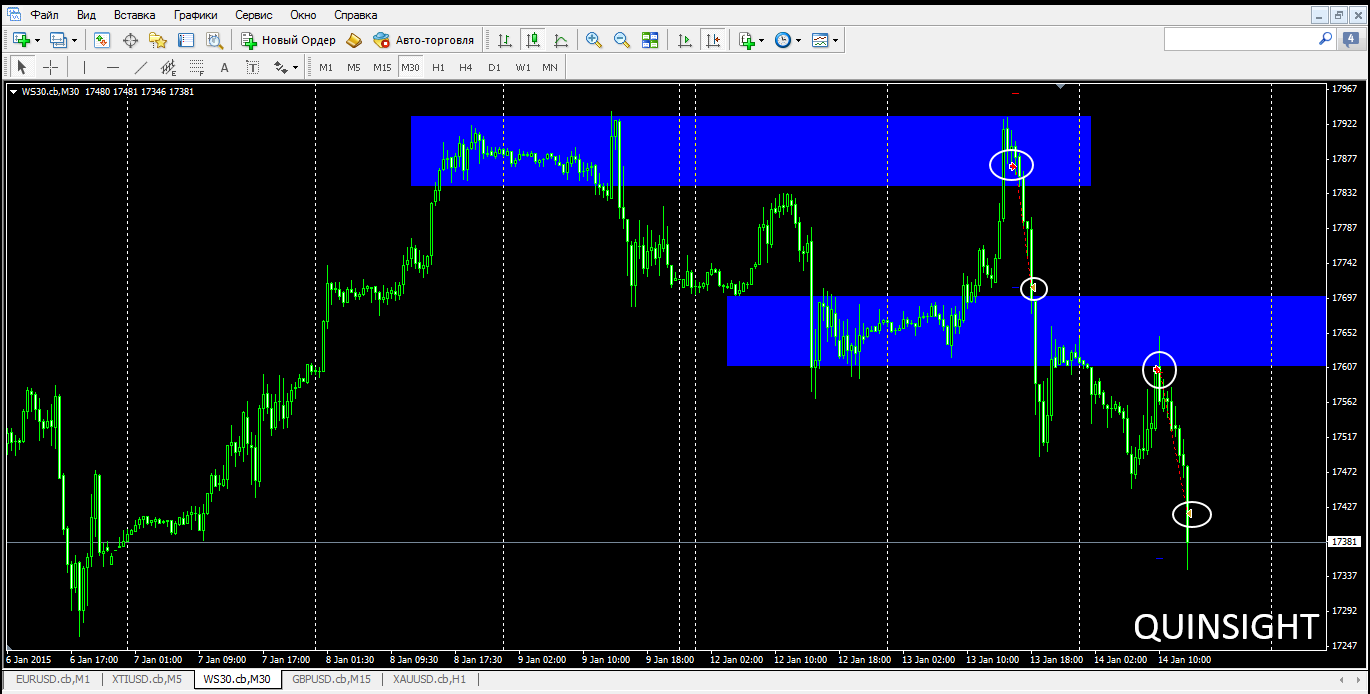Image resolution: width=1370 pixels, height=694 pixels.
Task: Select the Vertical Line drawing tool
Action: pyautogui.click(x=84, y=67)
